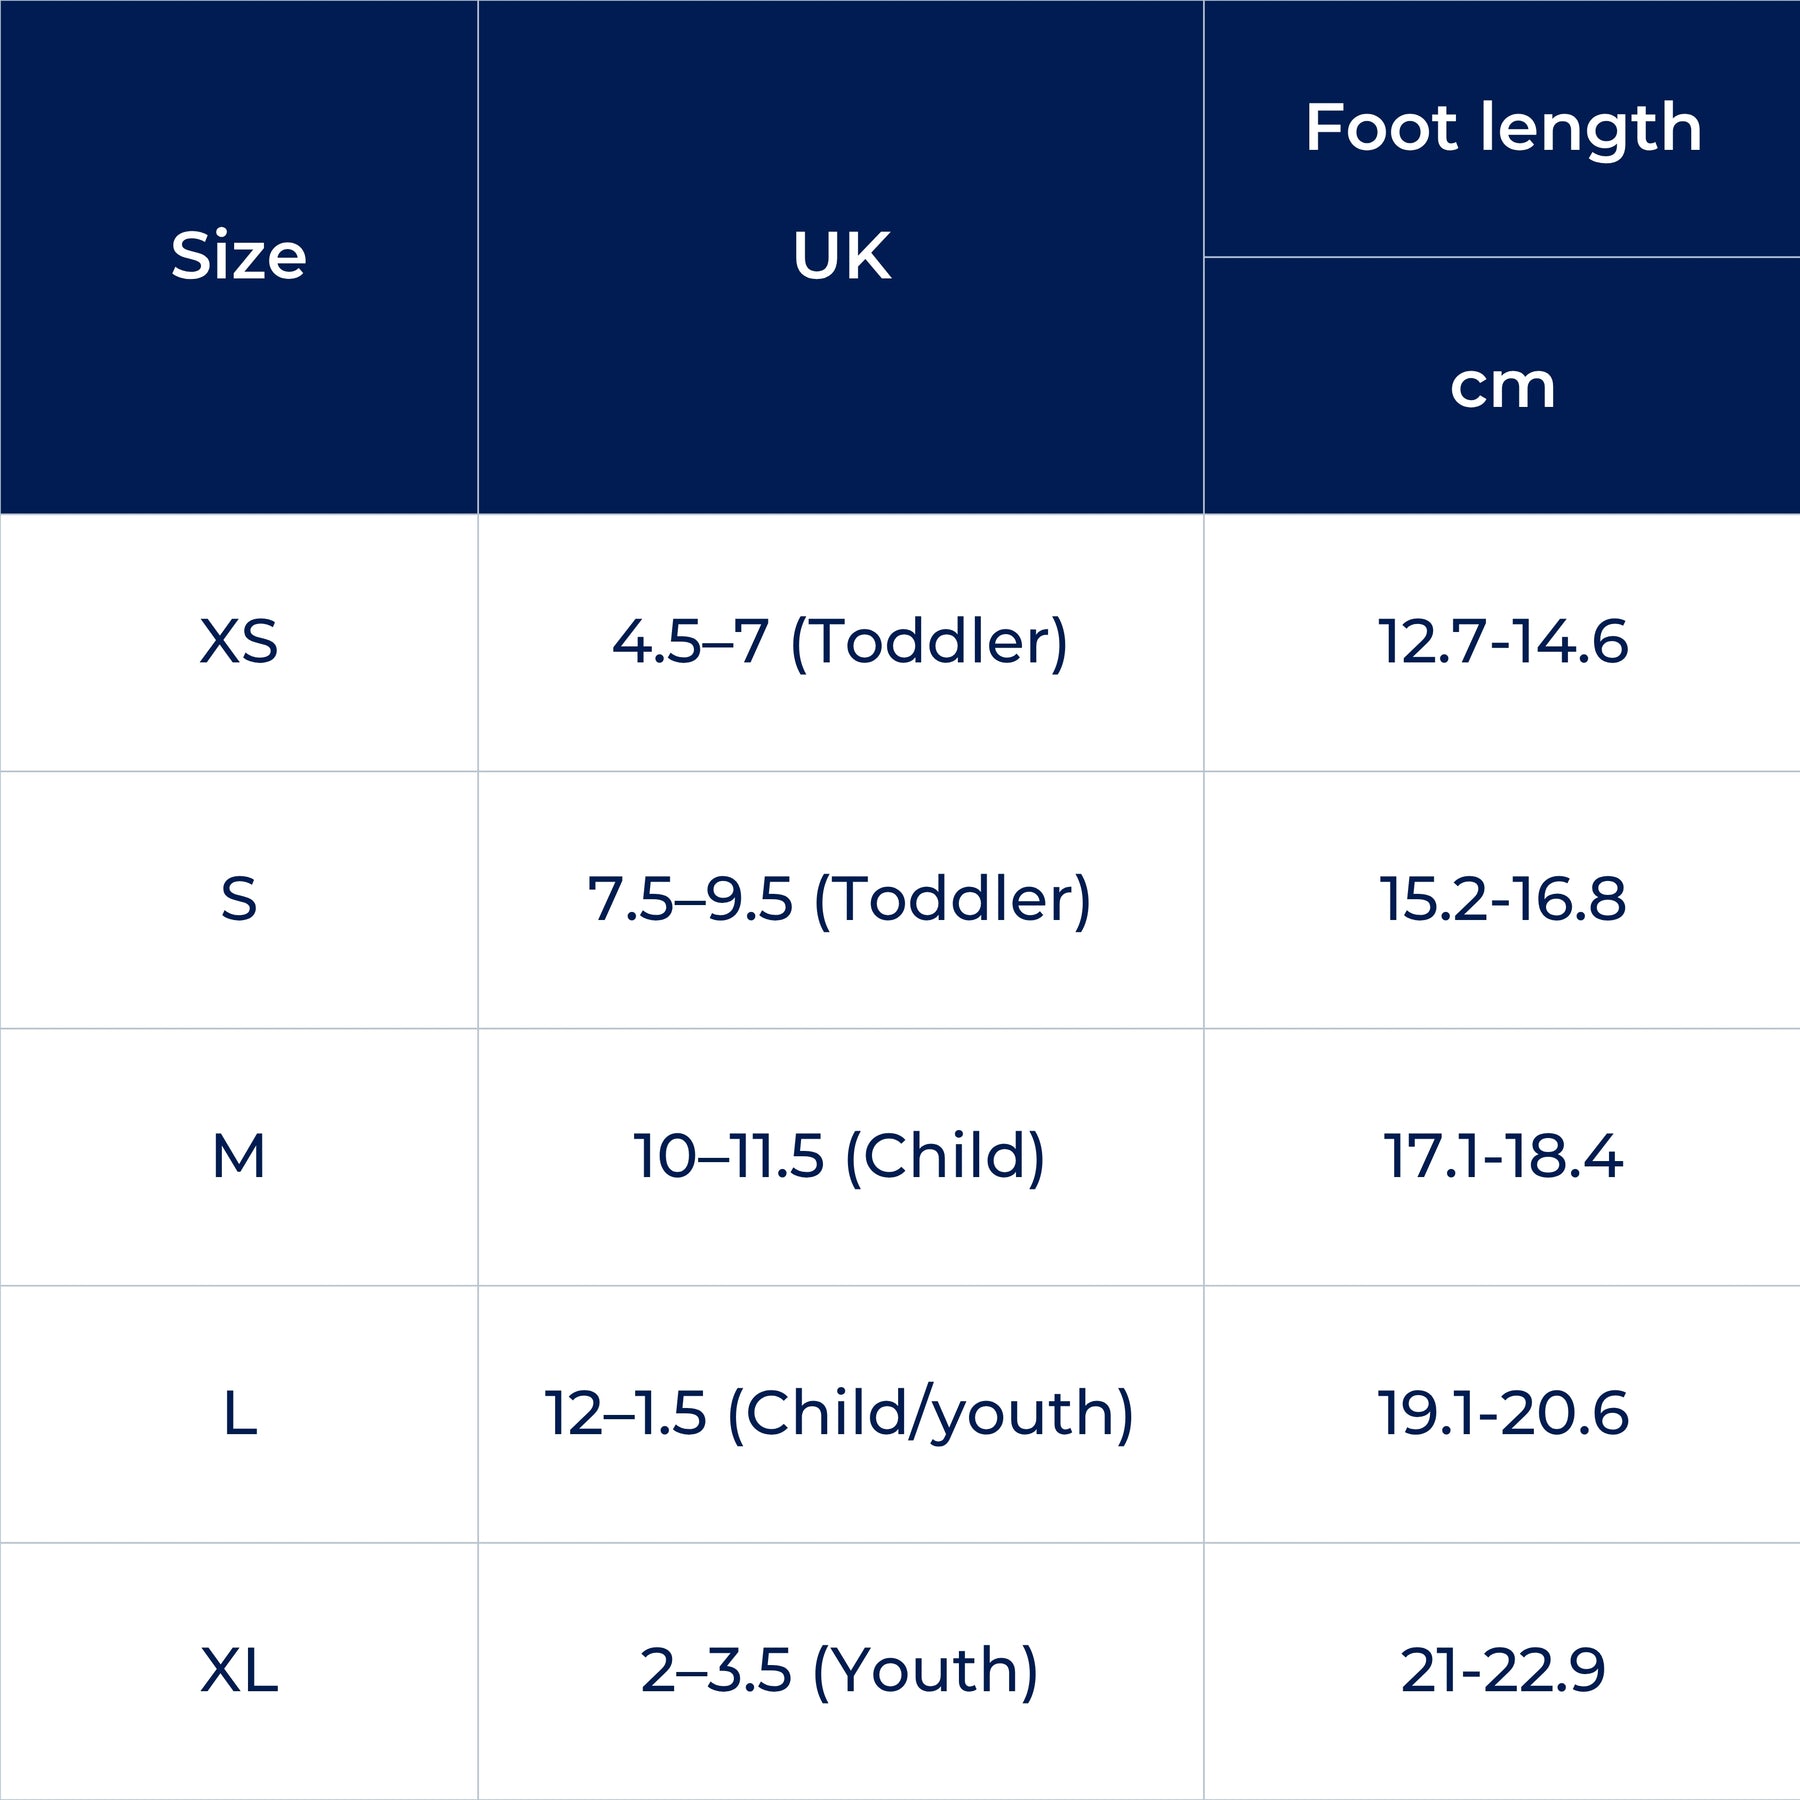
Task: Select the 12.7-14.6 foot length cell
Action: (x=1502, y=641)
